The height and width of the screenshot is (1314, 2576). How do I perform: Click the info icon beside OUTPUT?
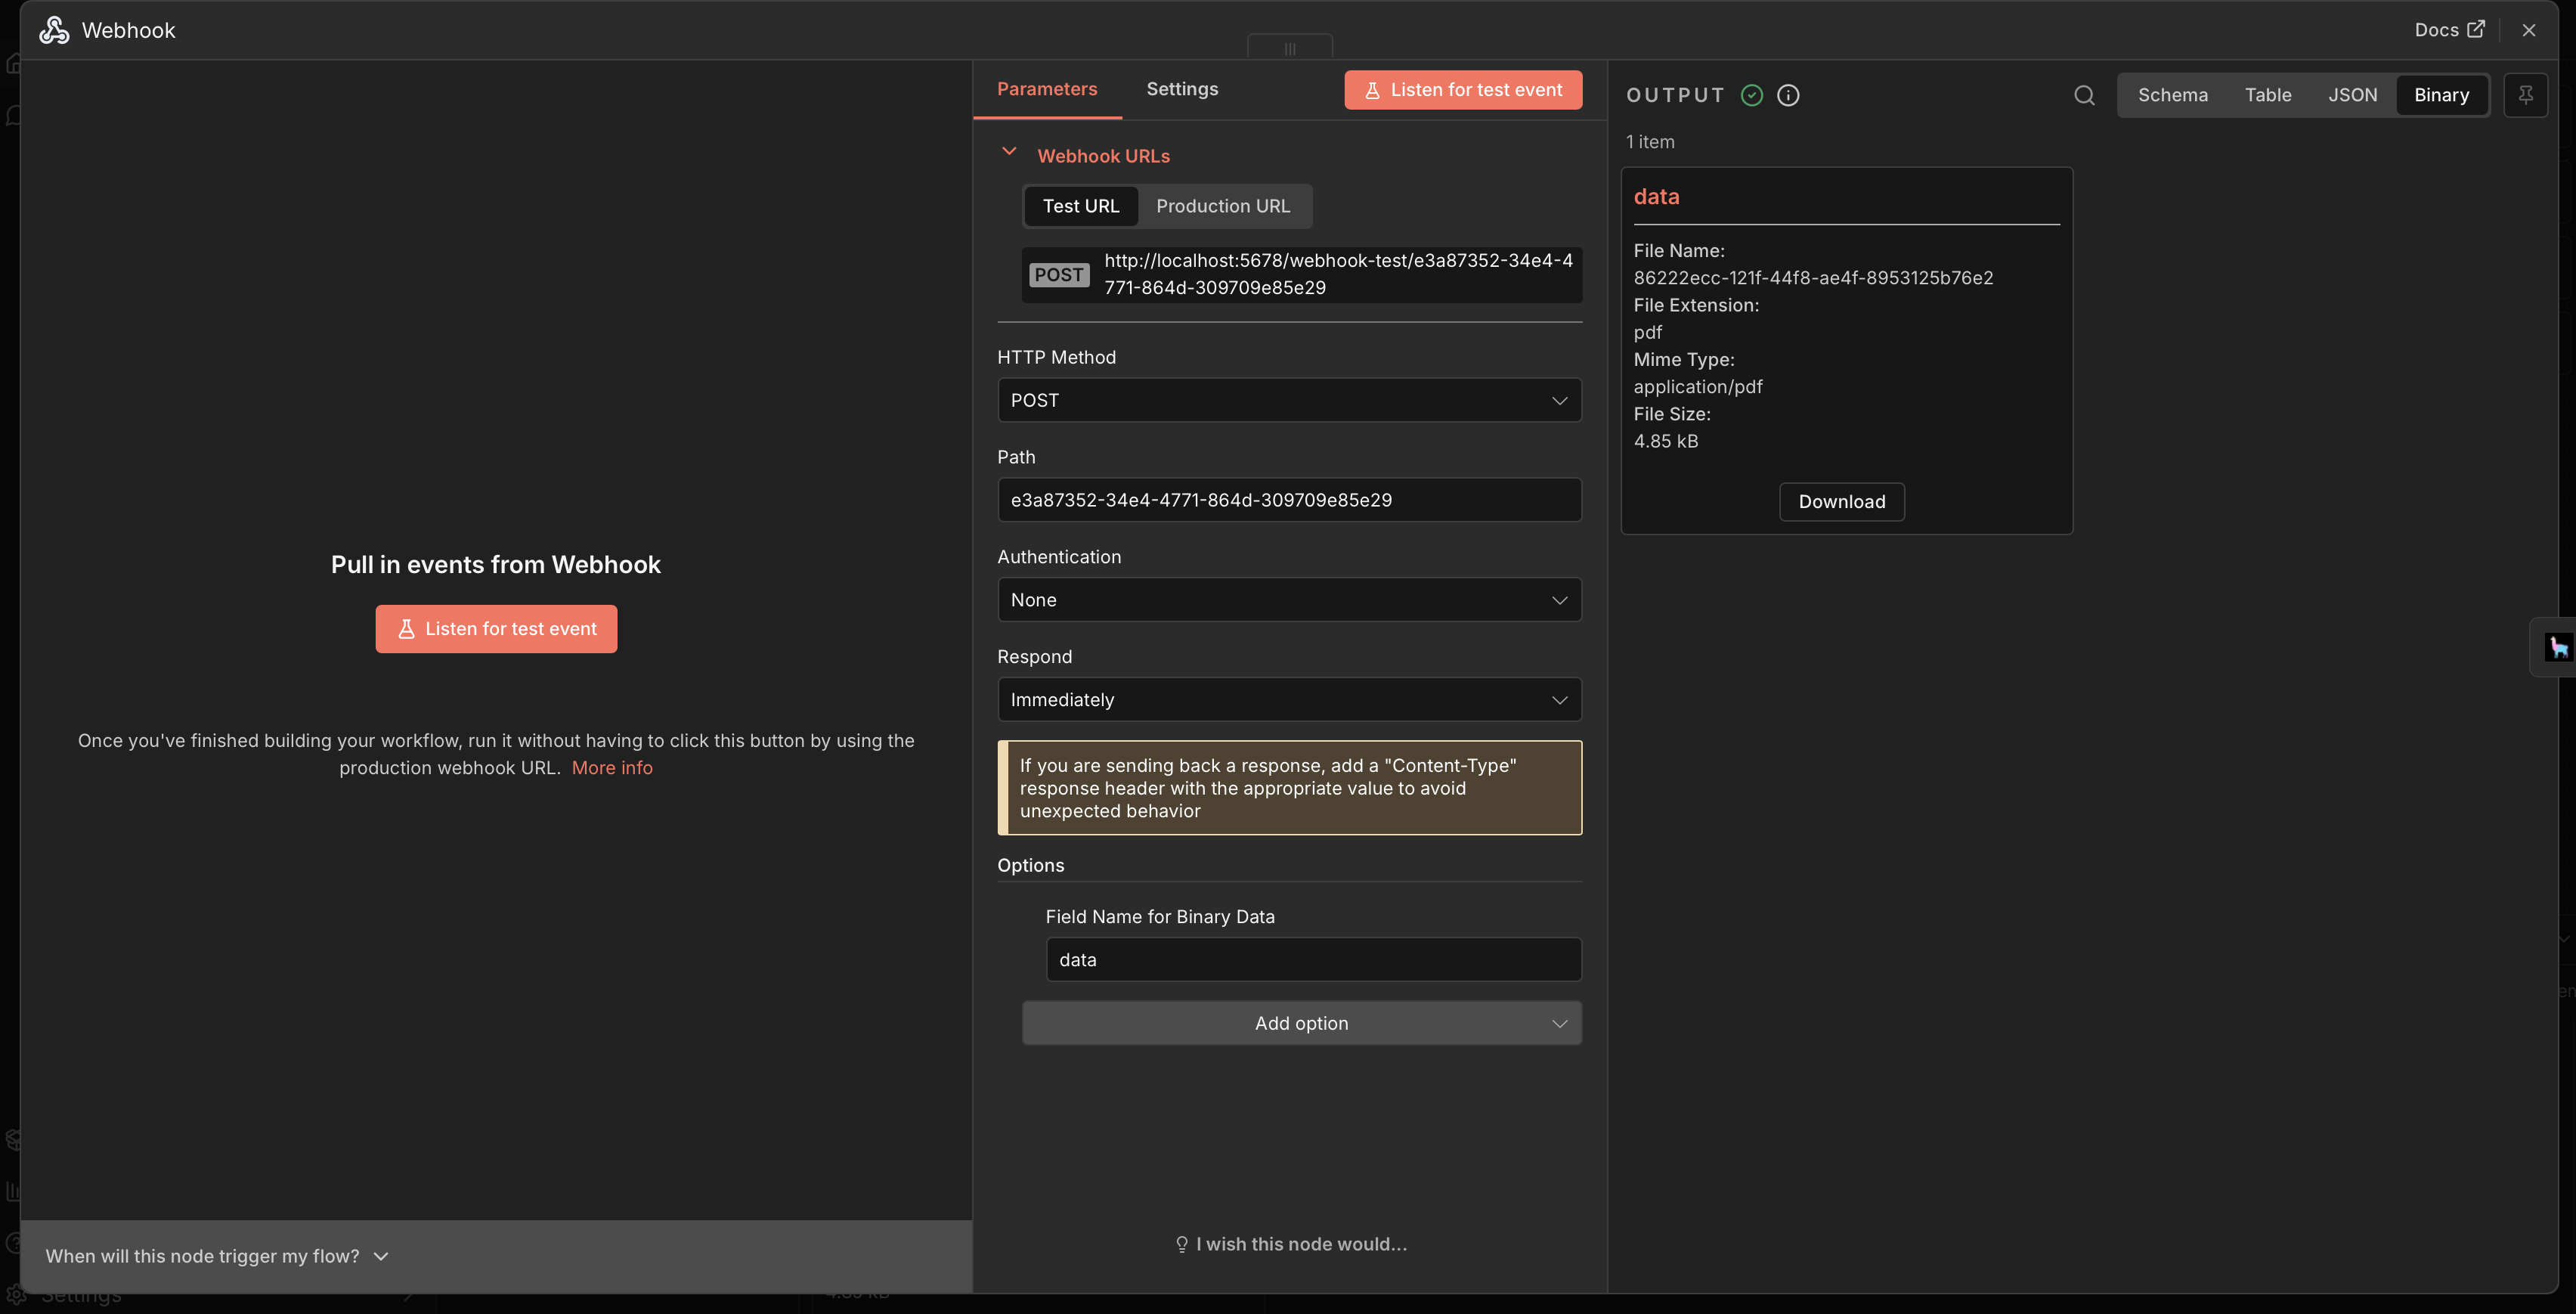click(x=1787, y=95)
